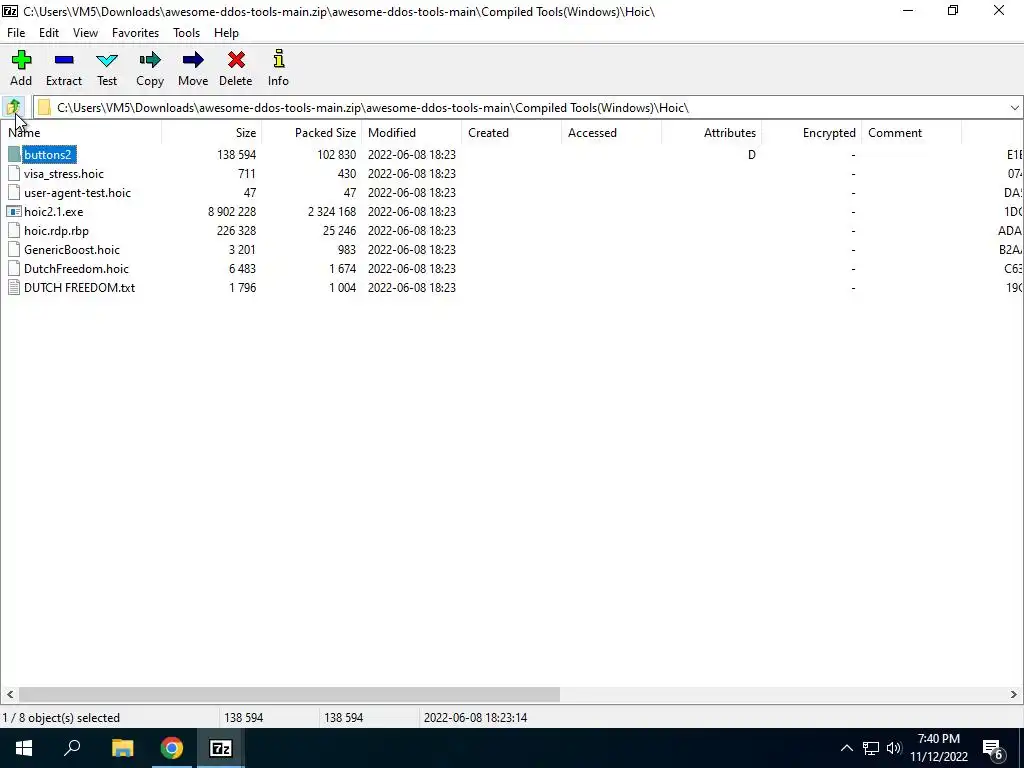Select the hoic2.1.exe file icon

[x=14, y=212]
